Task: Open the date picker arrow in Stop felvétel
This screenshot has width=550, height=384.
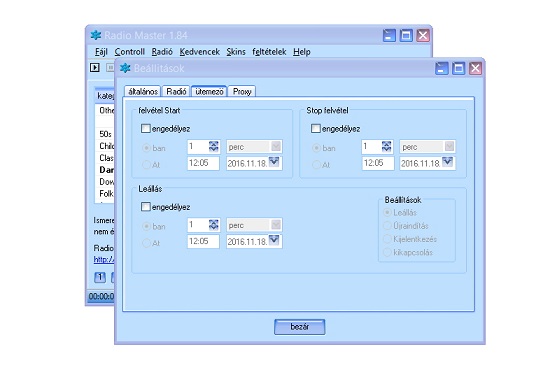Action: click(448, 162)
